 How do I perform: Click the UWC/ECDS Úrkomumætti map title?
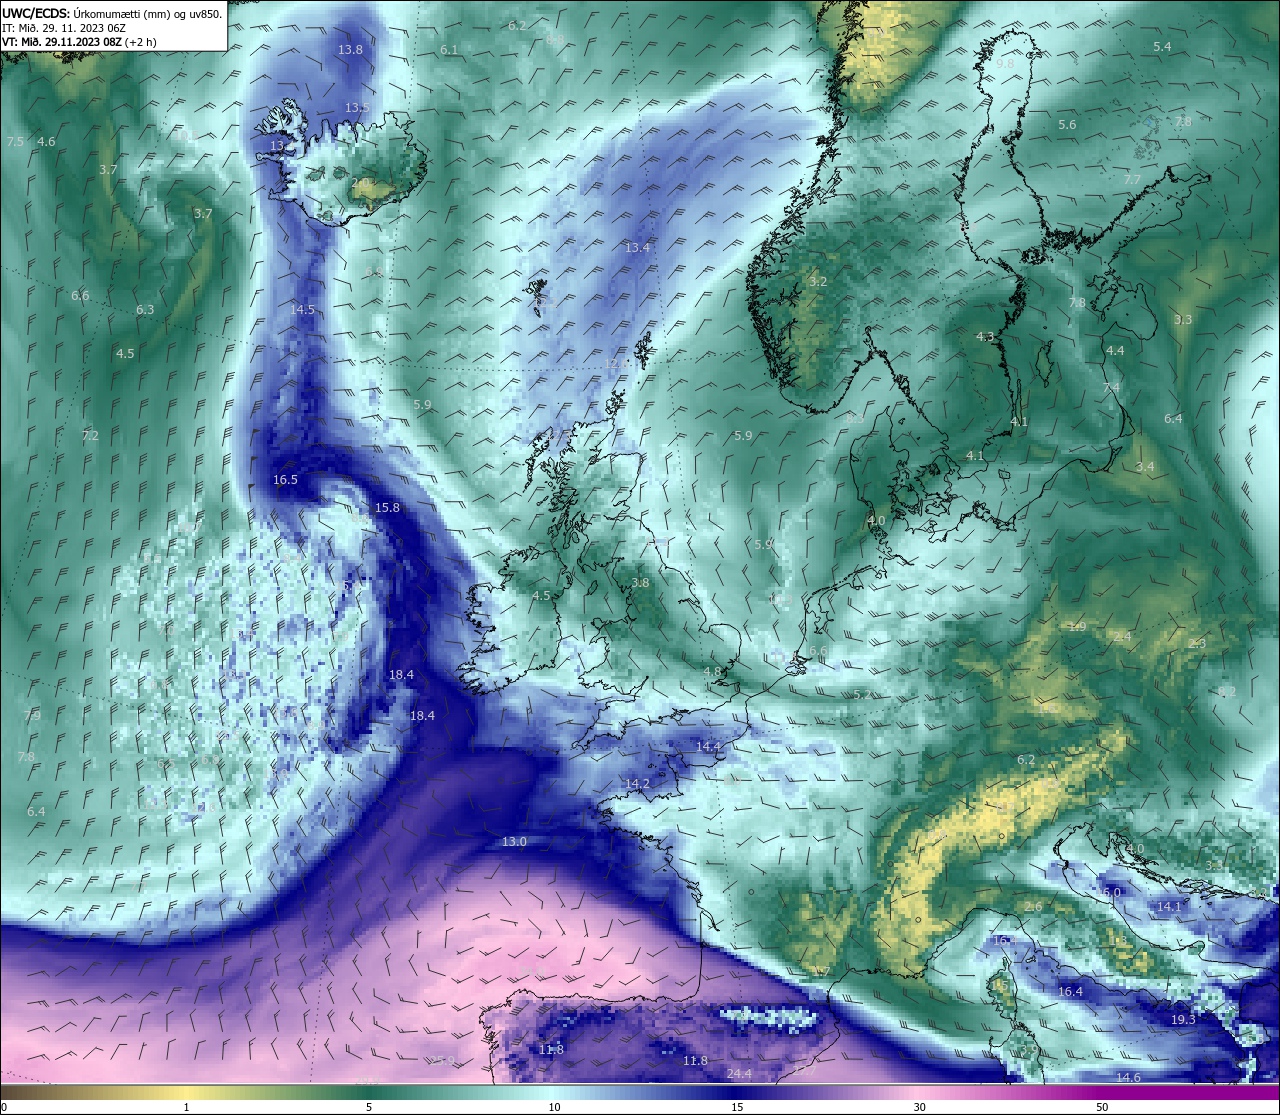112,13
